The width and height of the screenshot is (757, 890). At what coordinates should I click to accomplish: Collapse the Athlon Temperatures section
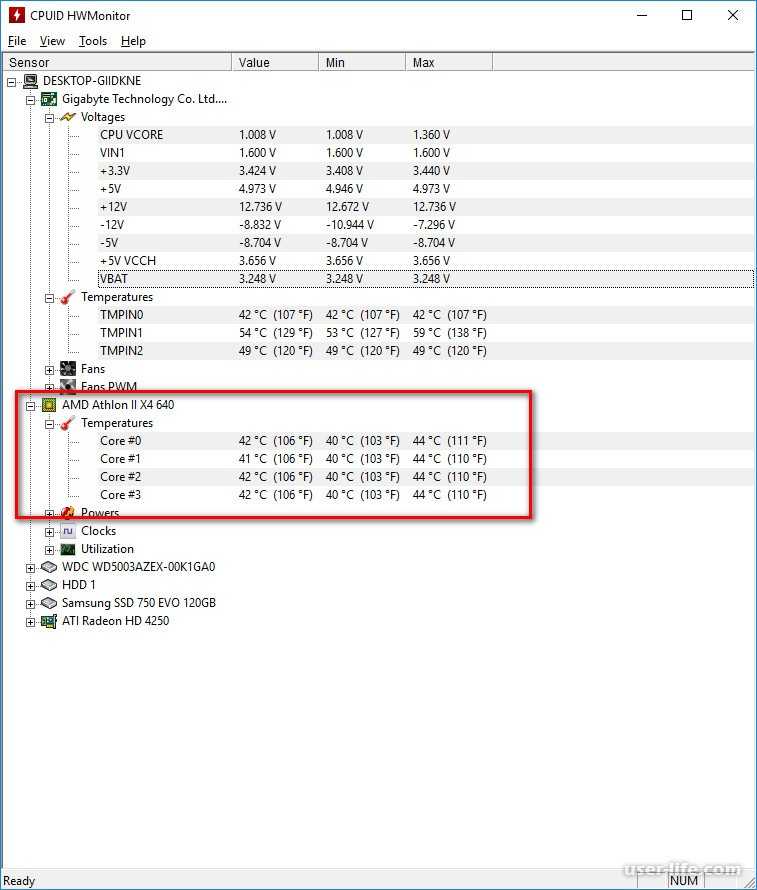click(49, 424)
